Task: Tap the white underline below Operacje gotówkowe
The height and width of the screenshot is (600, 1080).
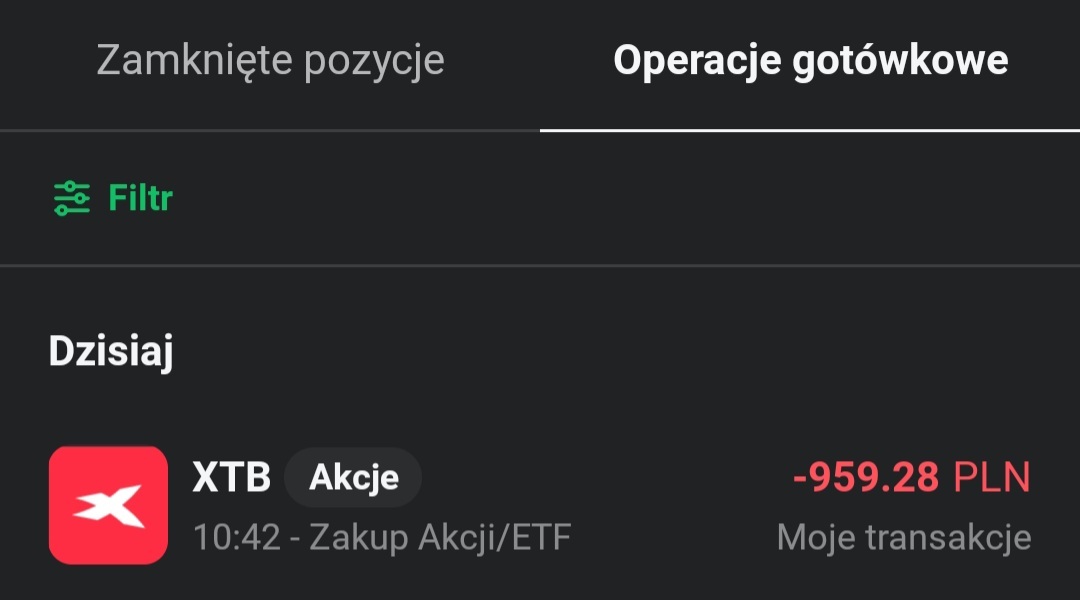Action: click(810, 130)
